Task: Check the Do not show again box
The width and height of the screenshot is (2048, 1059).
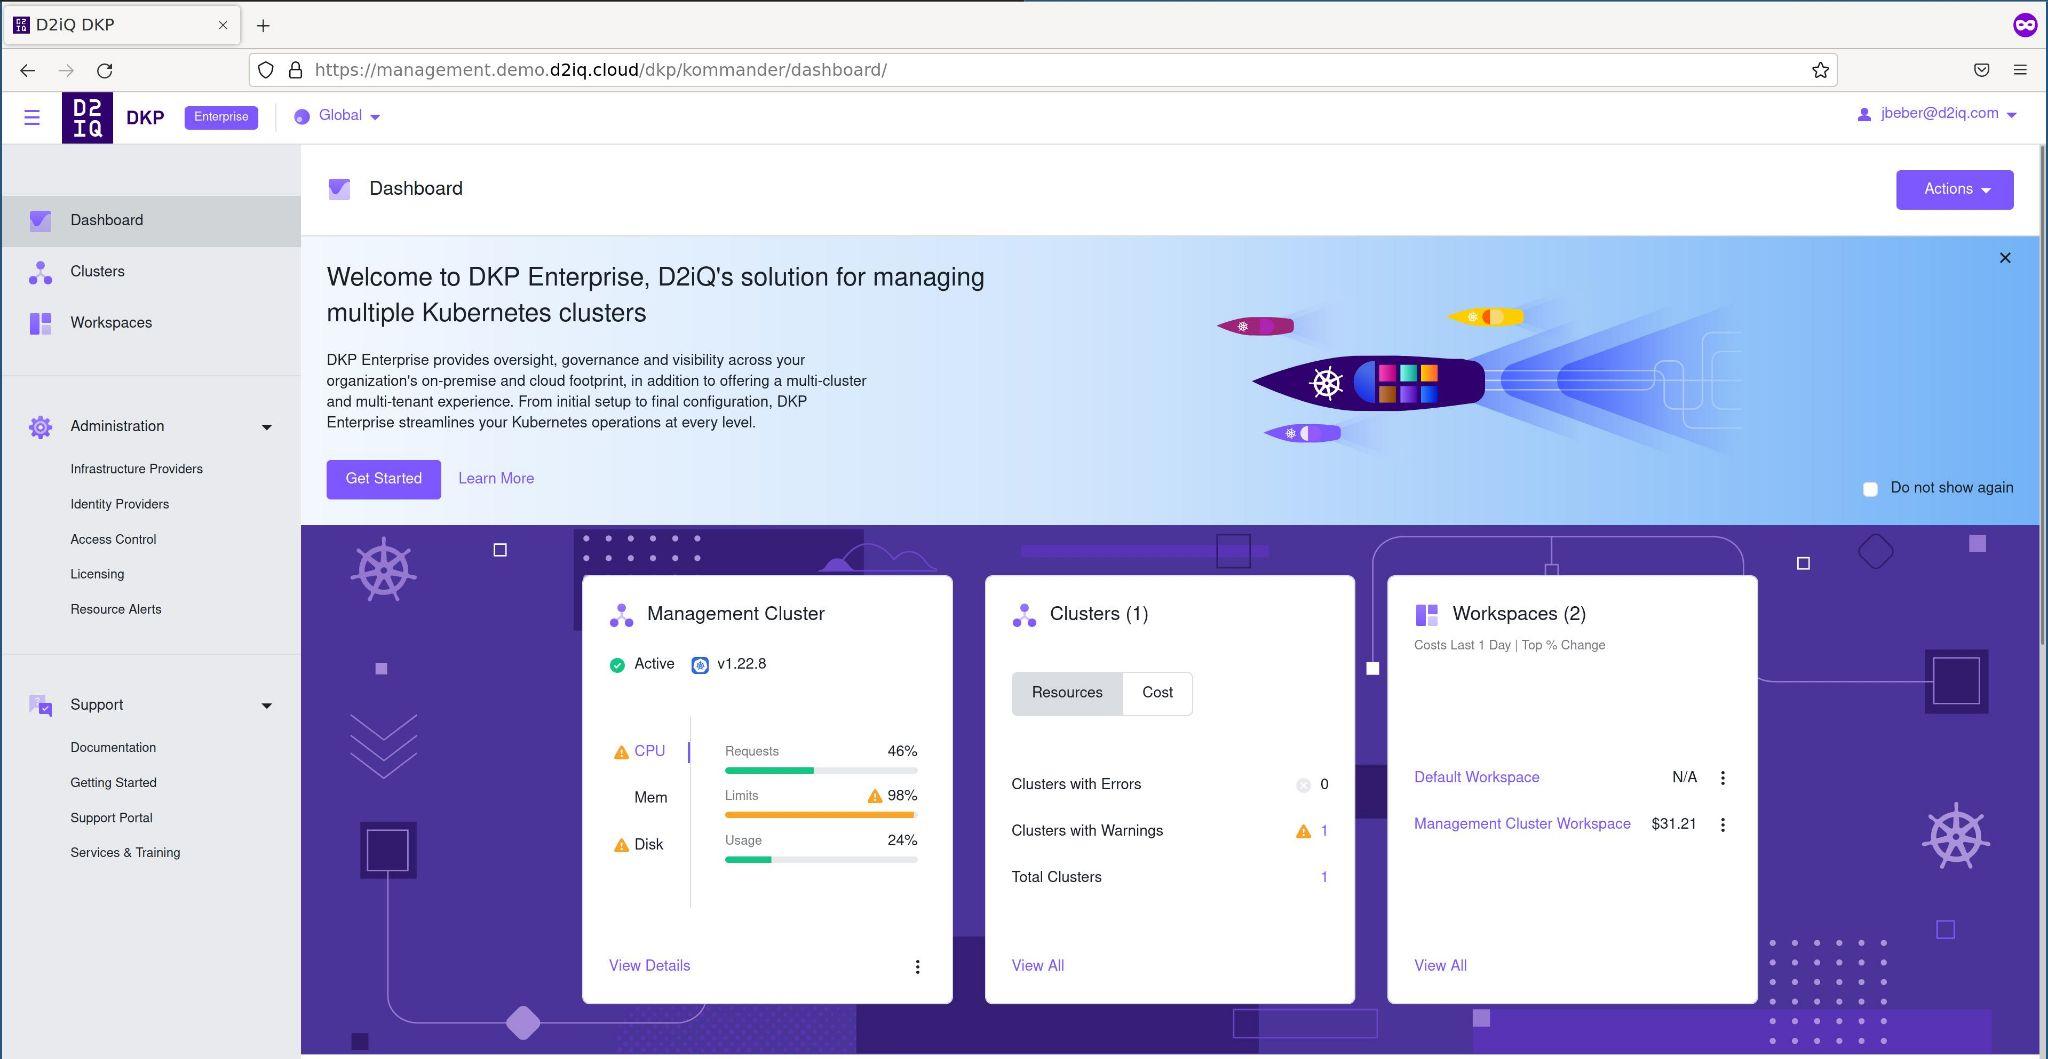Action: coord(1870,489)
